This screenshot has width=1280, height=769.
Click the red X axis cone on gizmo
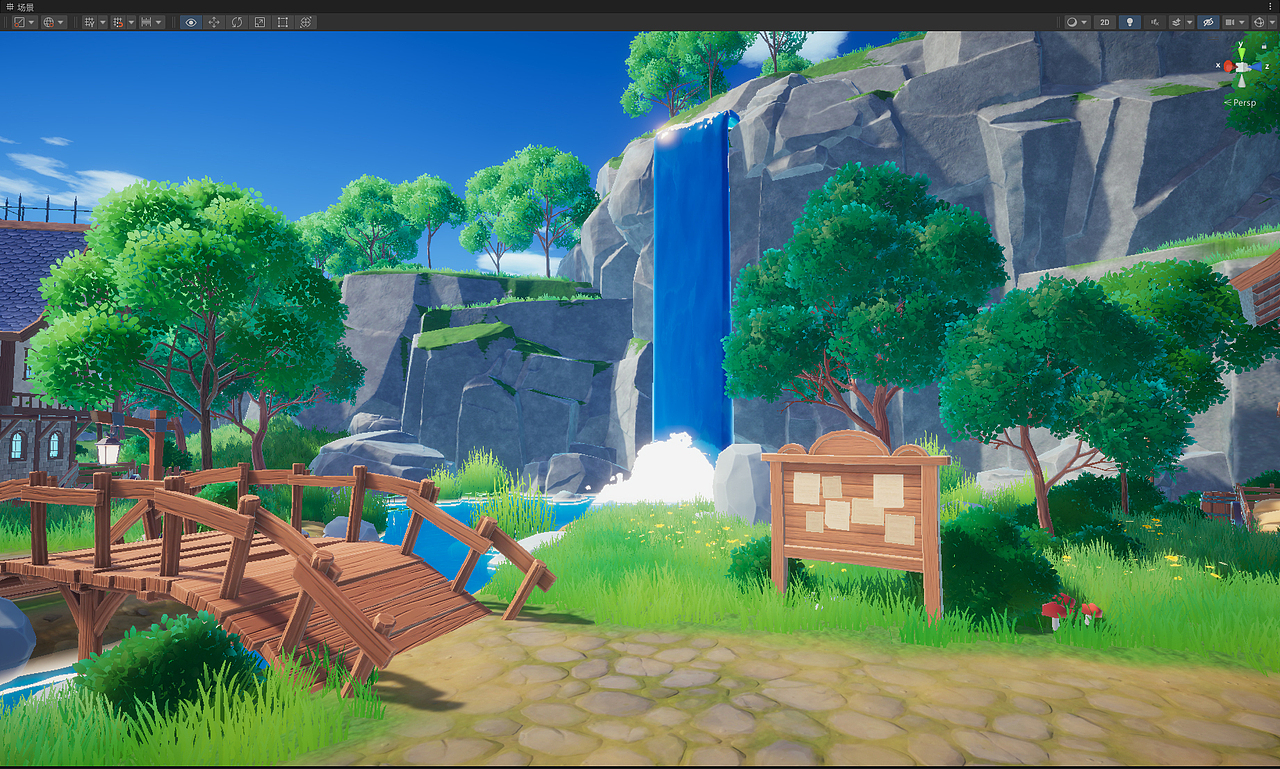1228,66
